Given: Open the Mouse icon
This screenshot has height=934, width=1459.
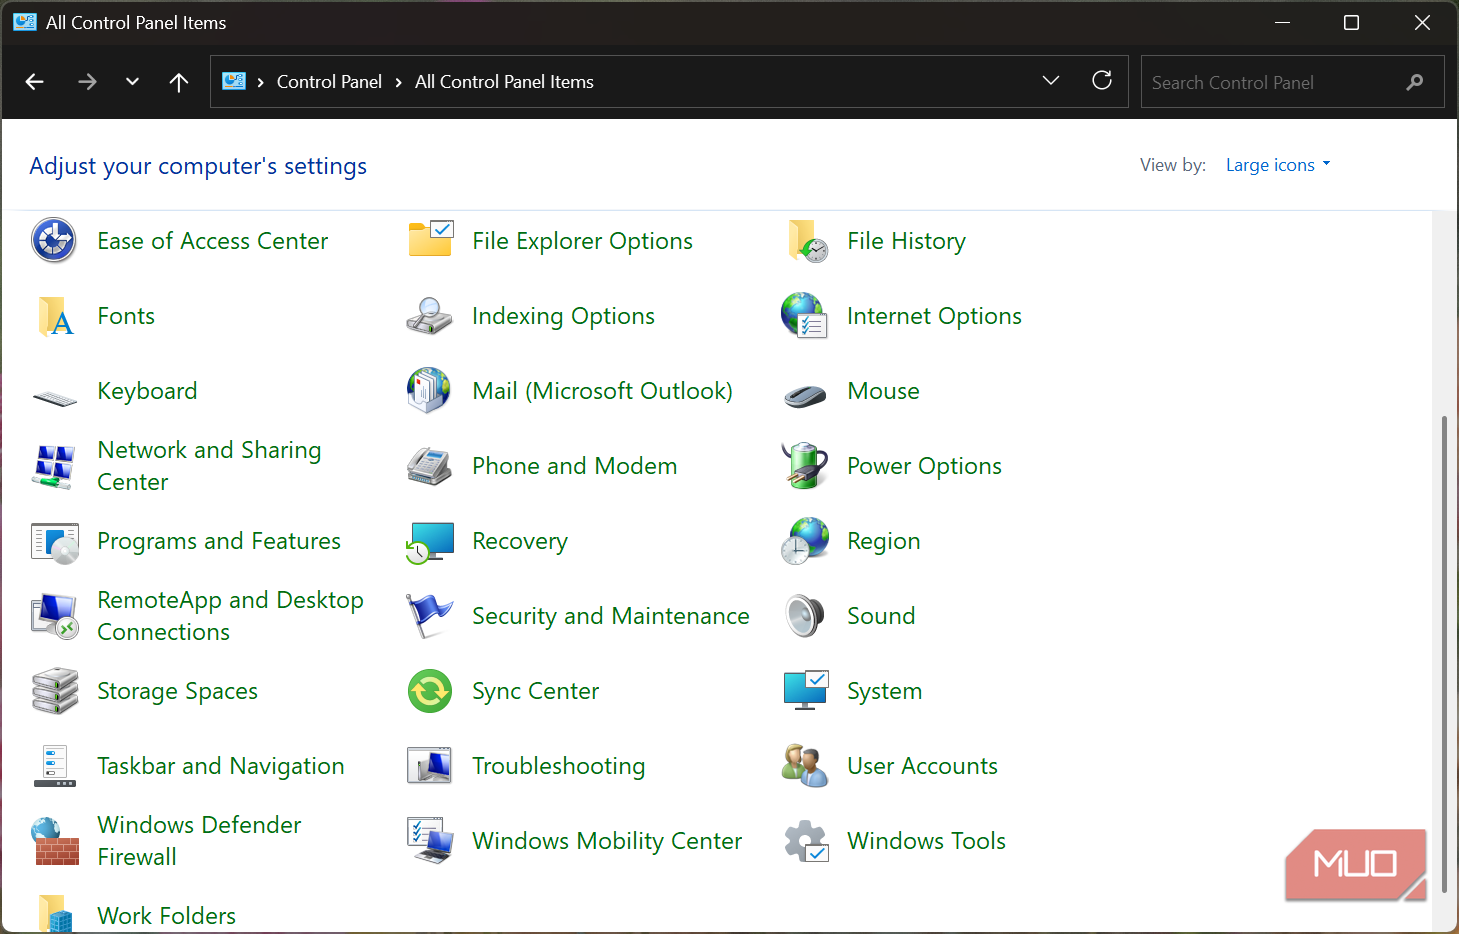Looking at the screenshot, I should click(806, 396).
